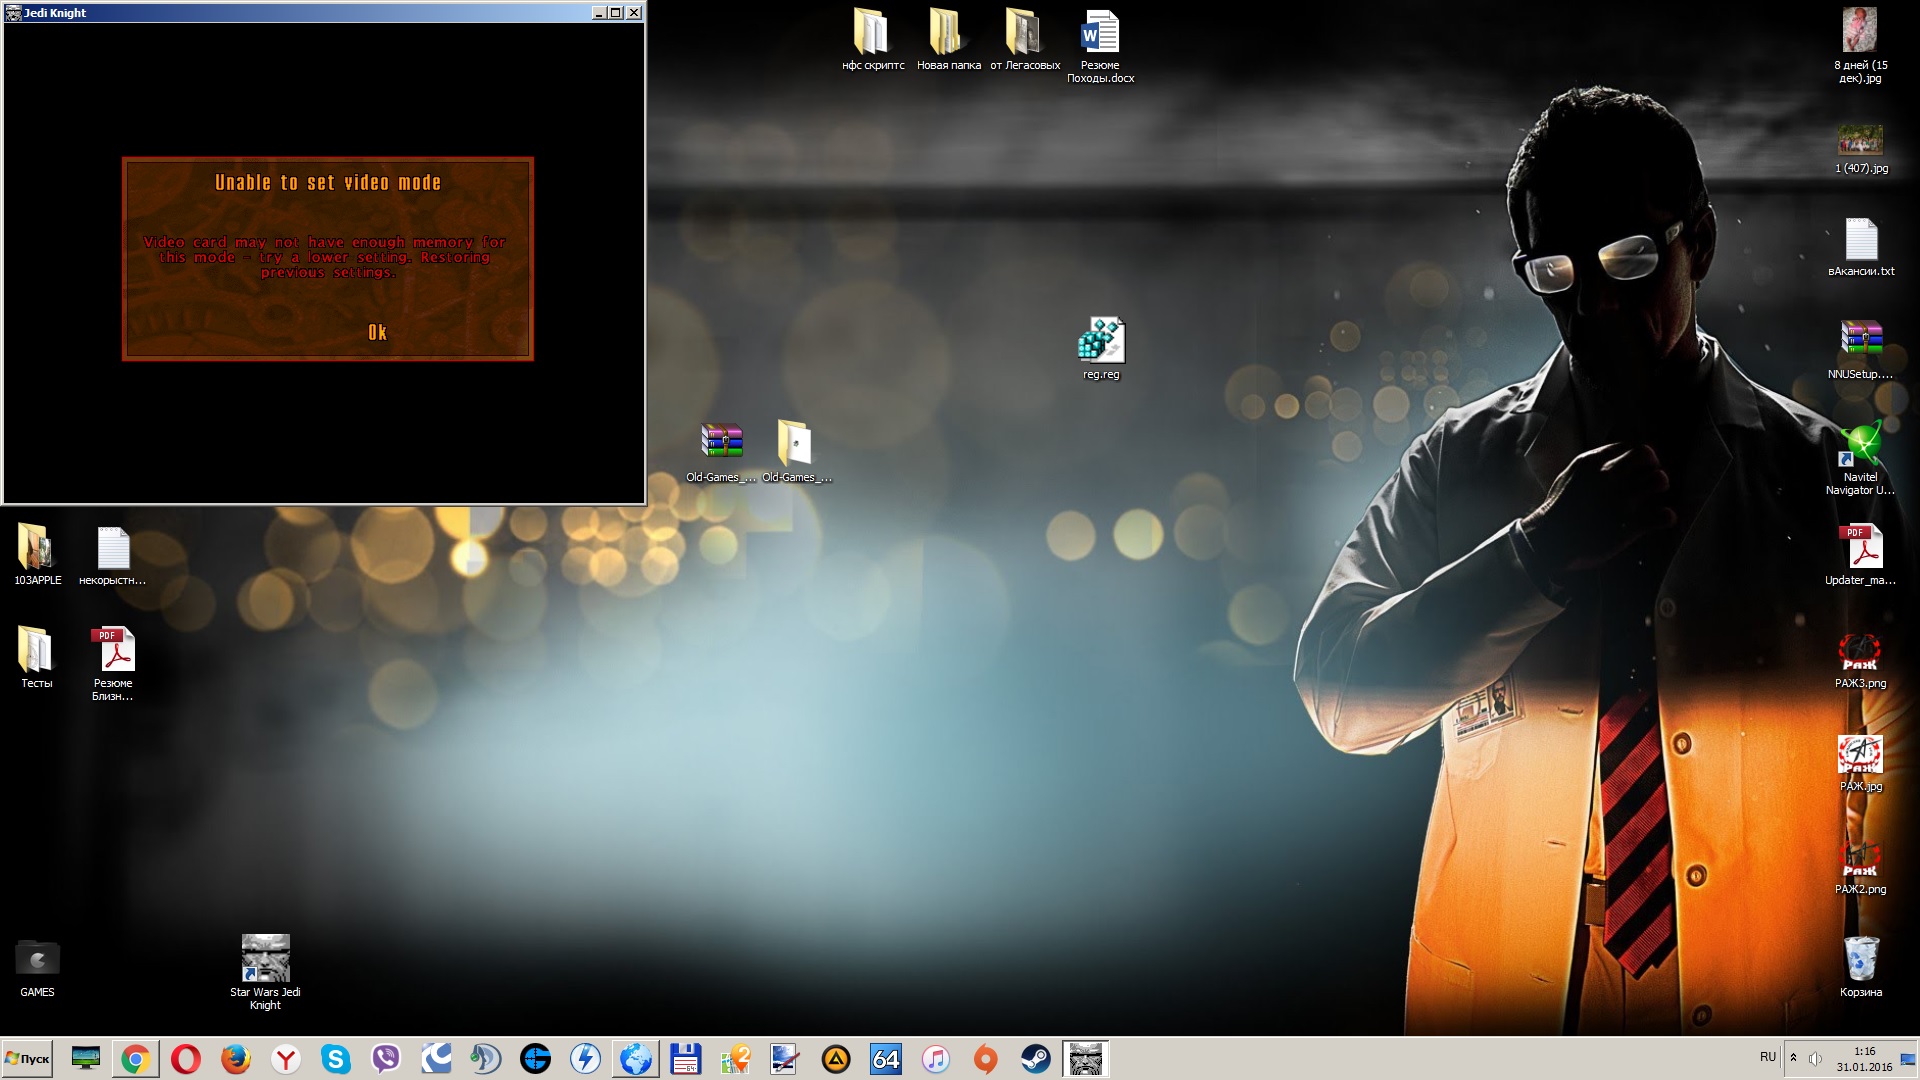Click Ok in the video mode error dialog
Image resolution: width=1920 pixels, height=1080 pixels.
click(377, 333)
